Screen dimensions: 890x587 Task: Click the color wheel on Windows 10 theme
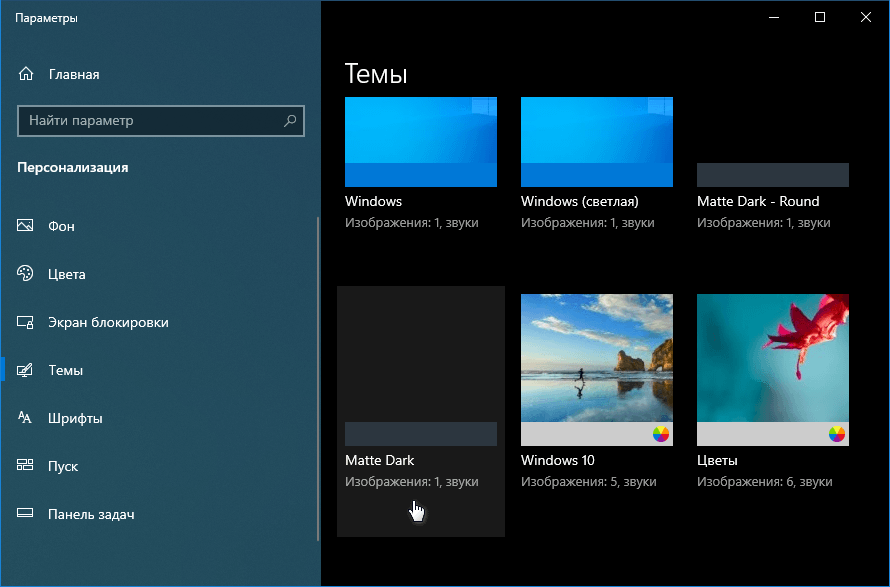[x=661, y=434]
